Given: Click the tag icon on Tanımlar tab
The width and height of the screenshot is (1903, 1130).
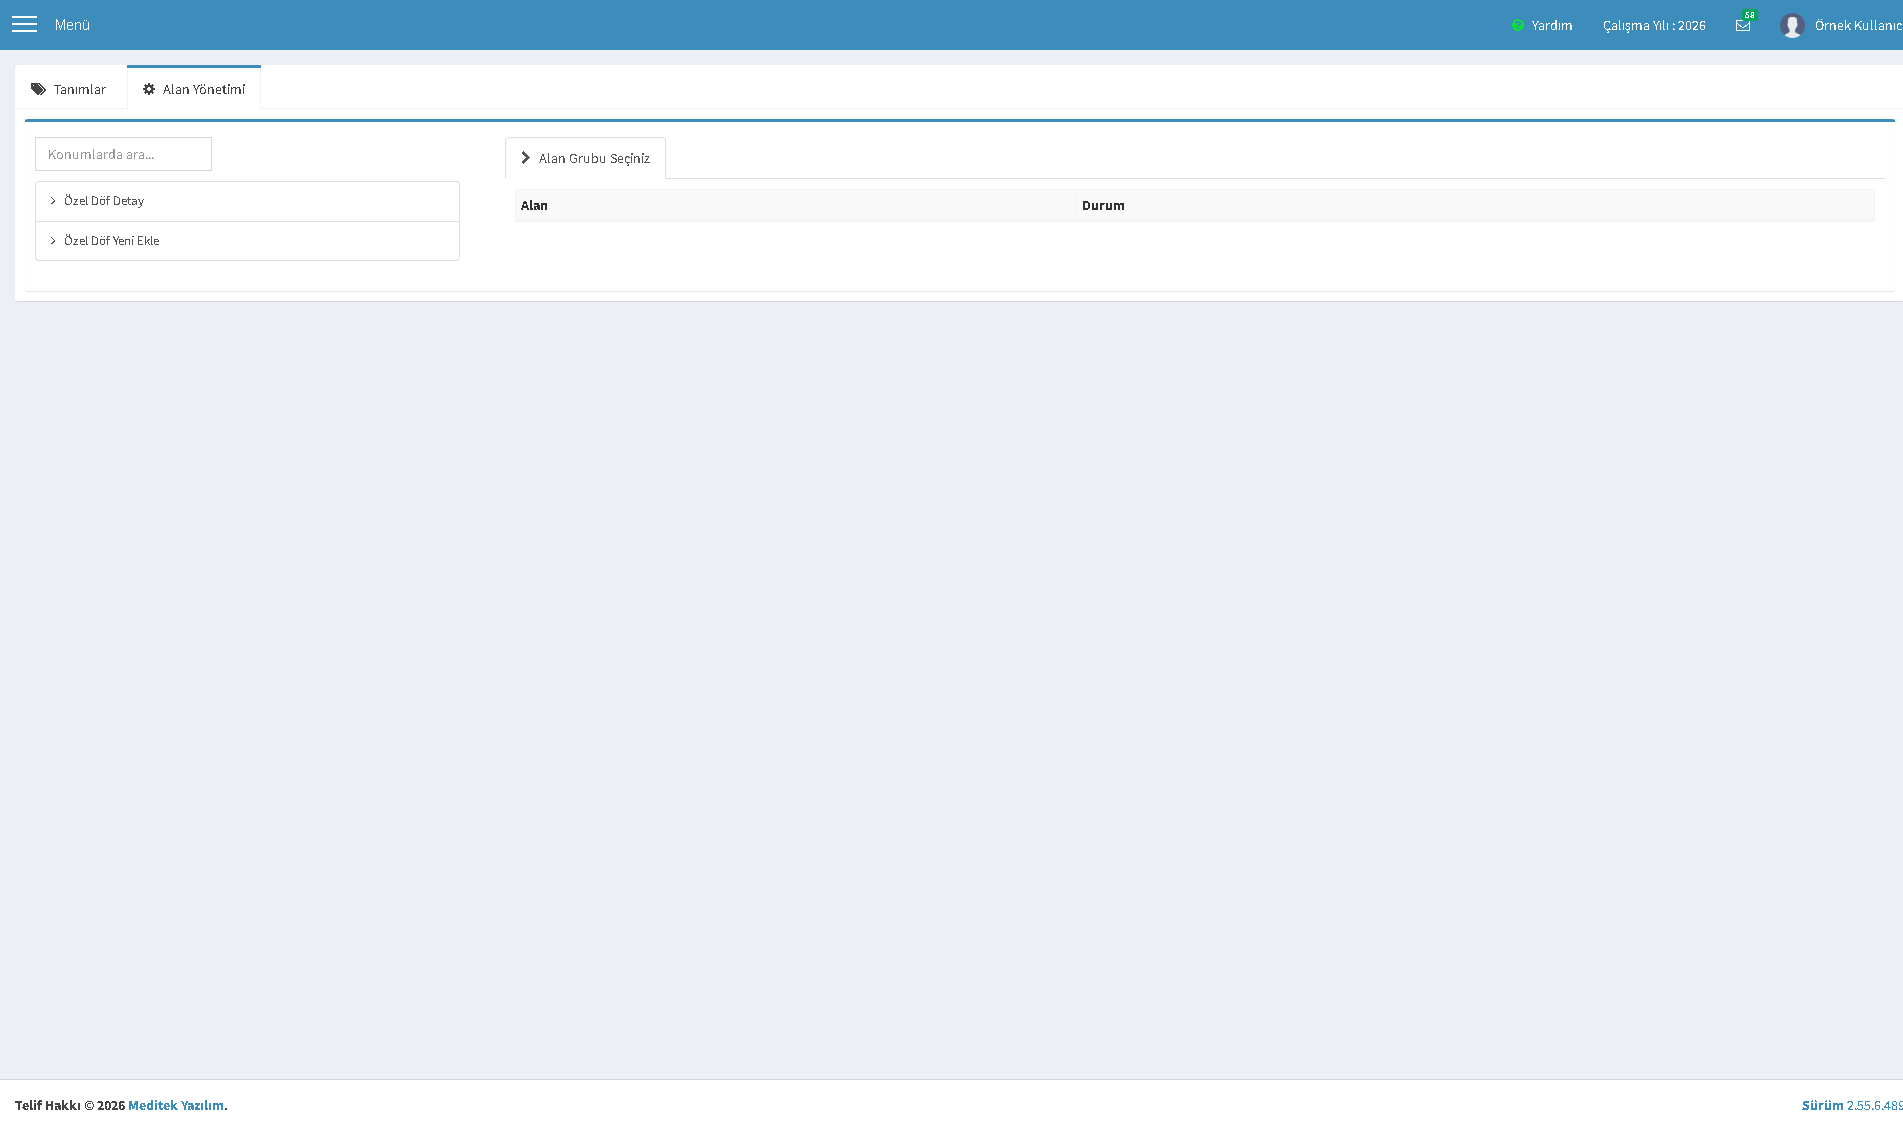Looking at the screenshot, I should pos(38,89).
